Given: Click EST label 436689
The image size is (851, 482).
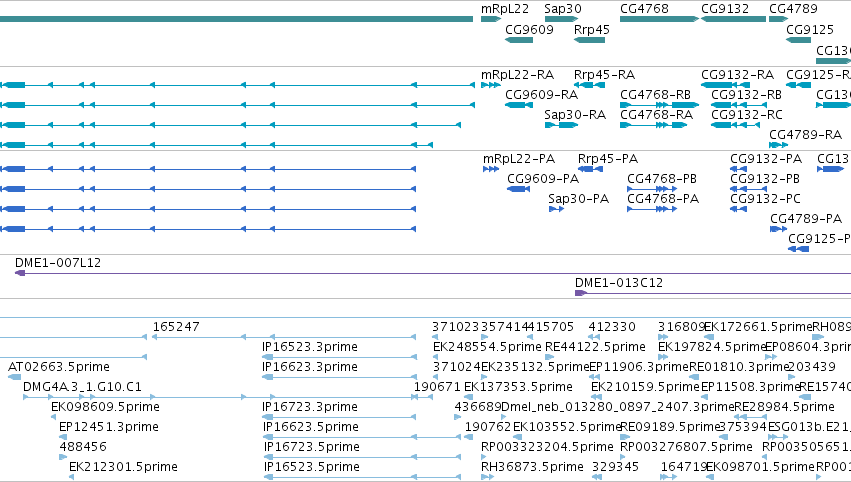Looking at the screenshot, I should tap(478, 408).
